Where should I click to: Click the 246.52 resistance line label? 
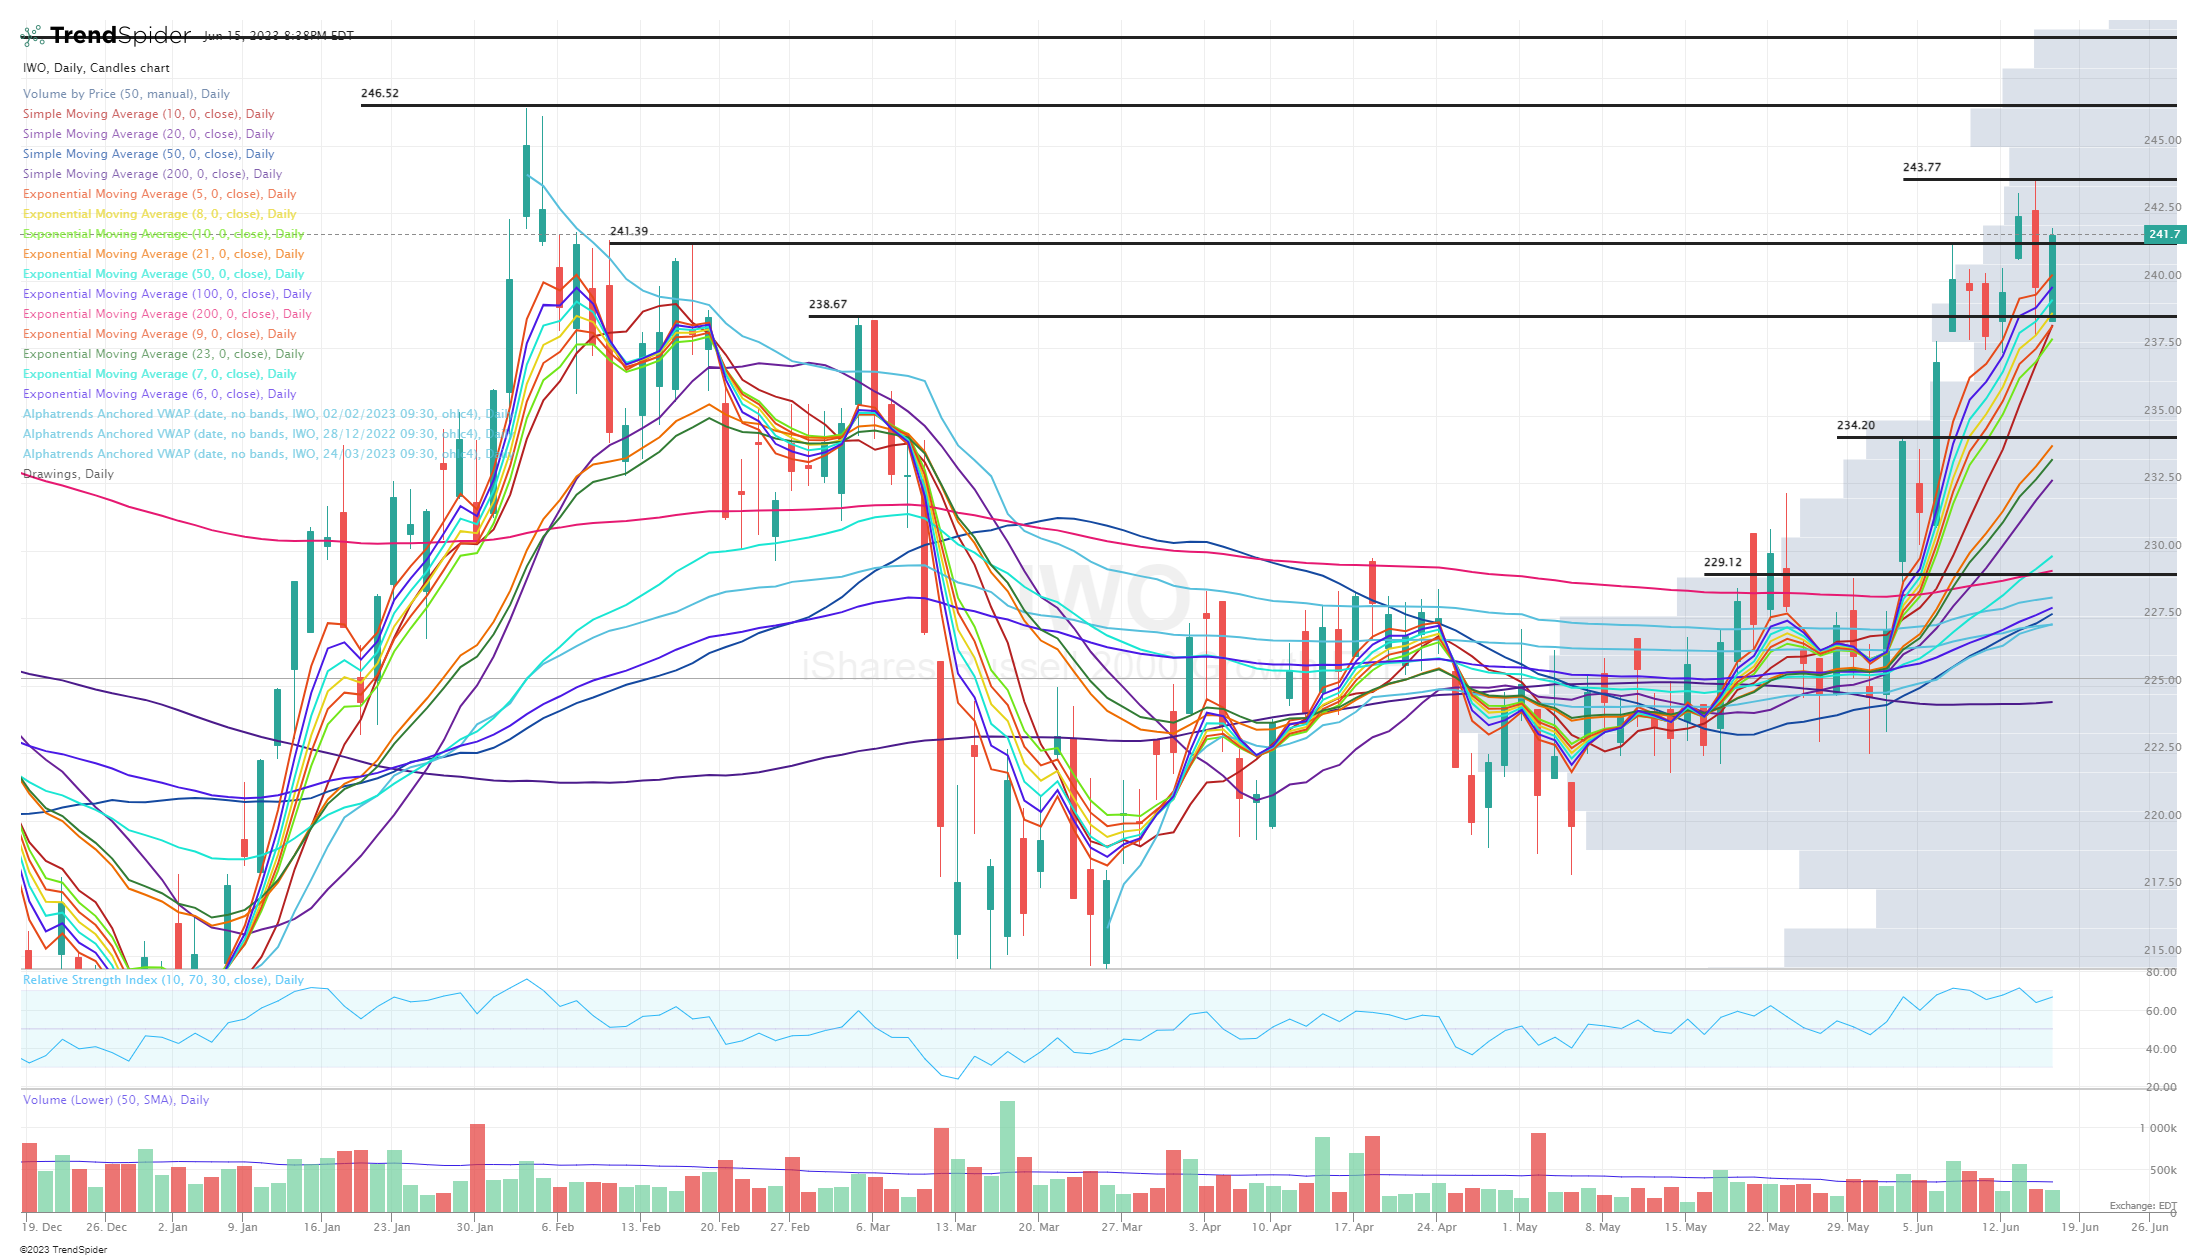(380, 93)
